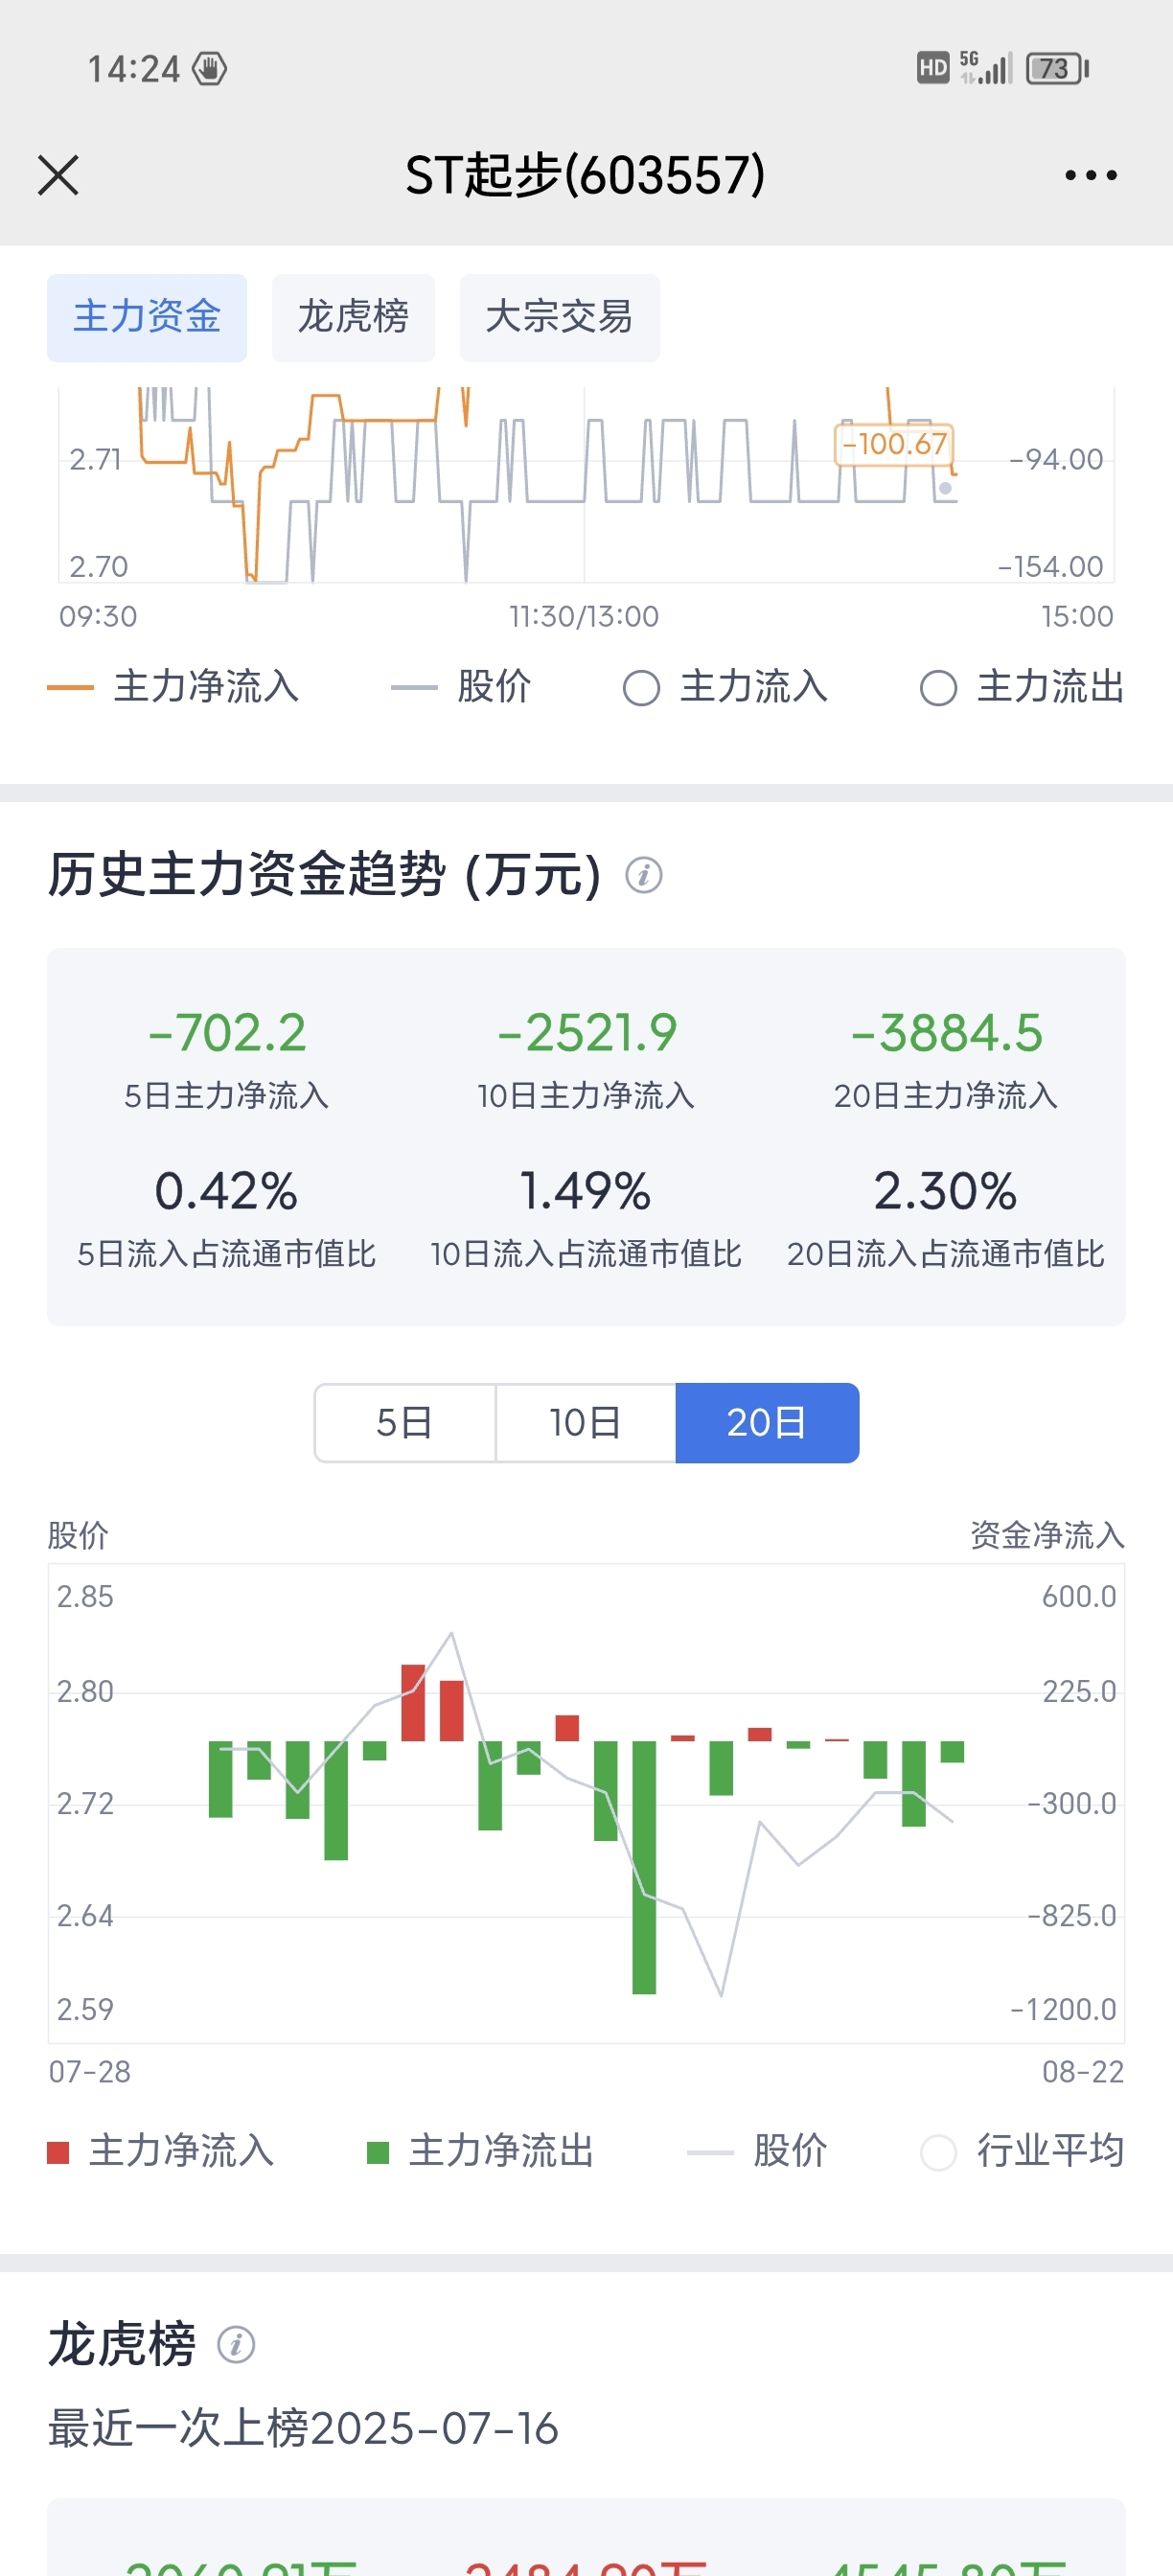Select the 5日 period button
The image size is (1173, 2576).
[405, 1422]
